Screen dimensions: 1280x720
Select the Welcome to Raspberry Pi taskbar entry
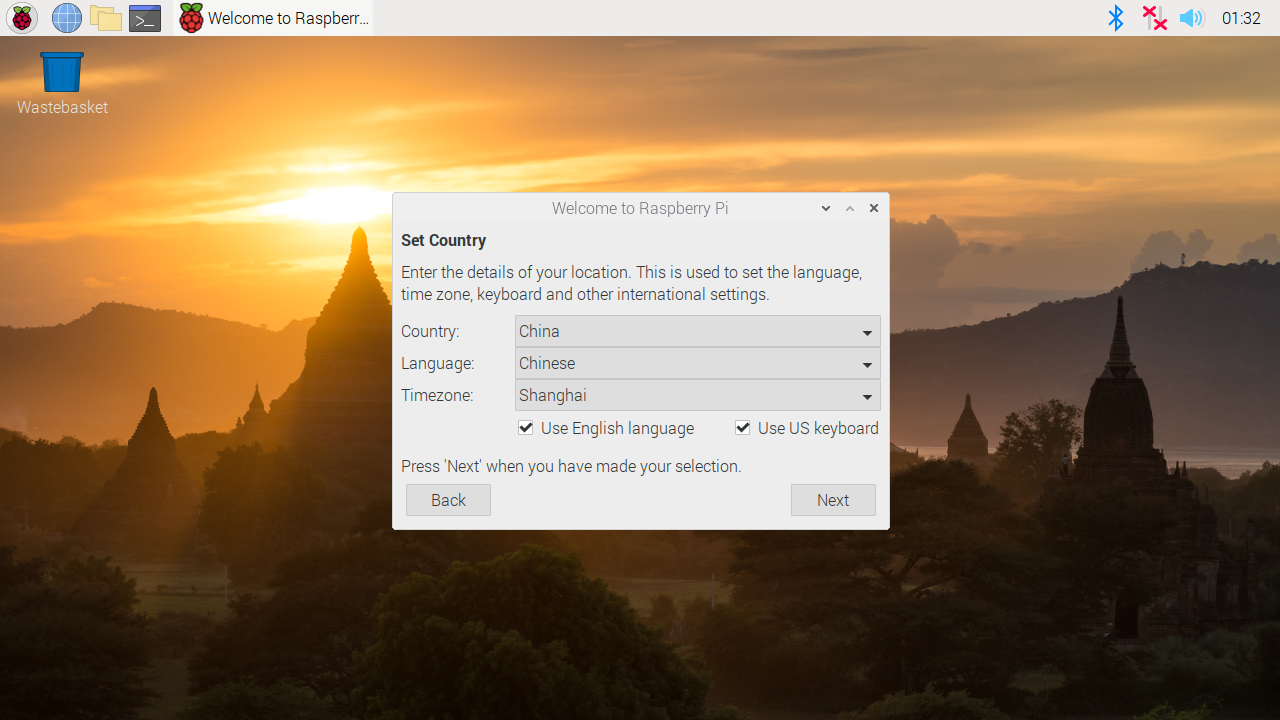point(273,18)
